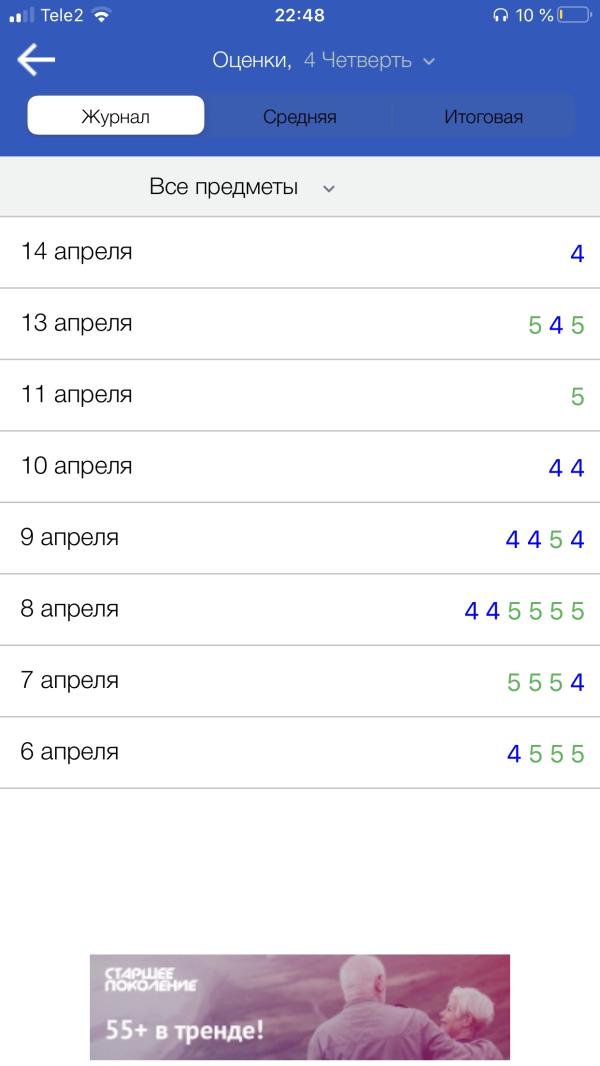Viewport: 600px width, 1066px height.
Task: Tap the headphones icon in status bar
Action: click(500, 16)
